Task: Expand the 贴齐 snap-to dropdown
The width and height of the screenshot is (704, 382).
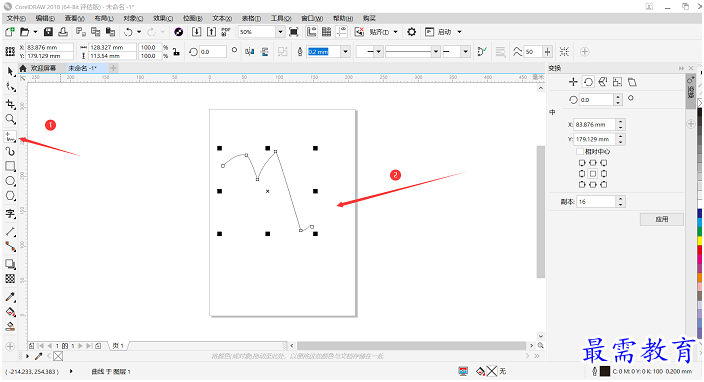Action: point(396,32)
